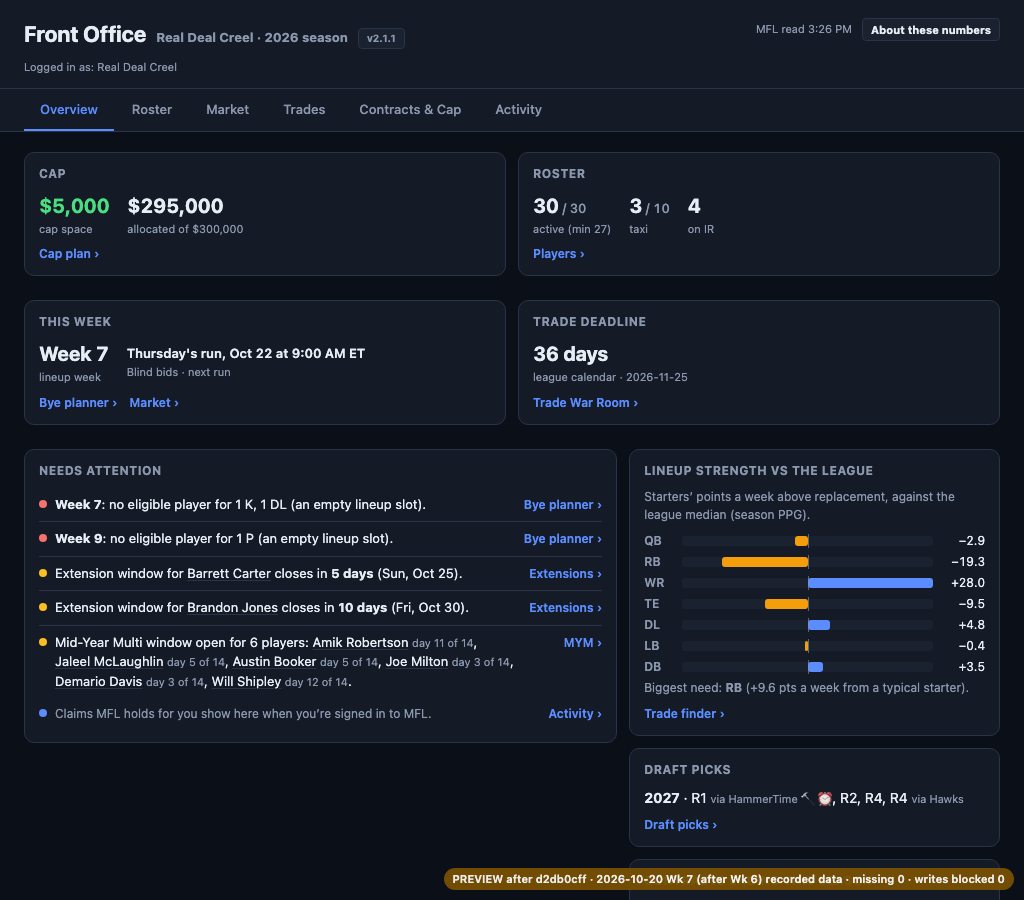Click the Front Office title
This screenshot has width=1024, height=900.
(85, 35)
